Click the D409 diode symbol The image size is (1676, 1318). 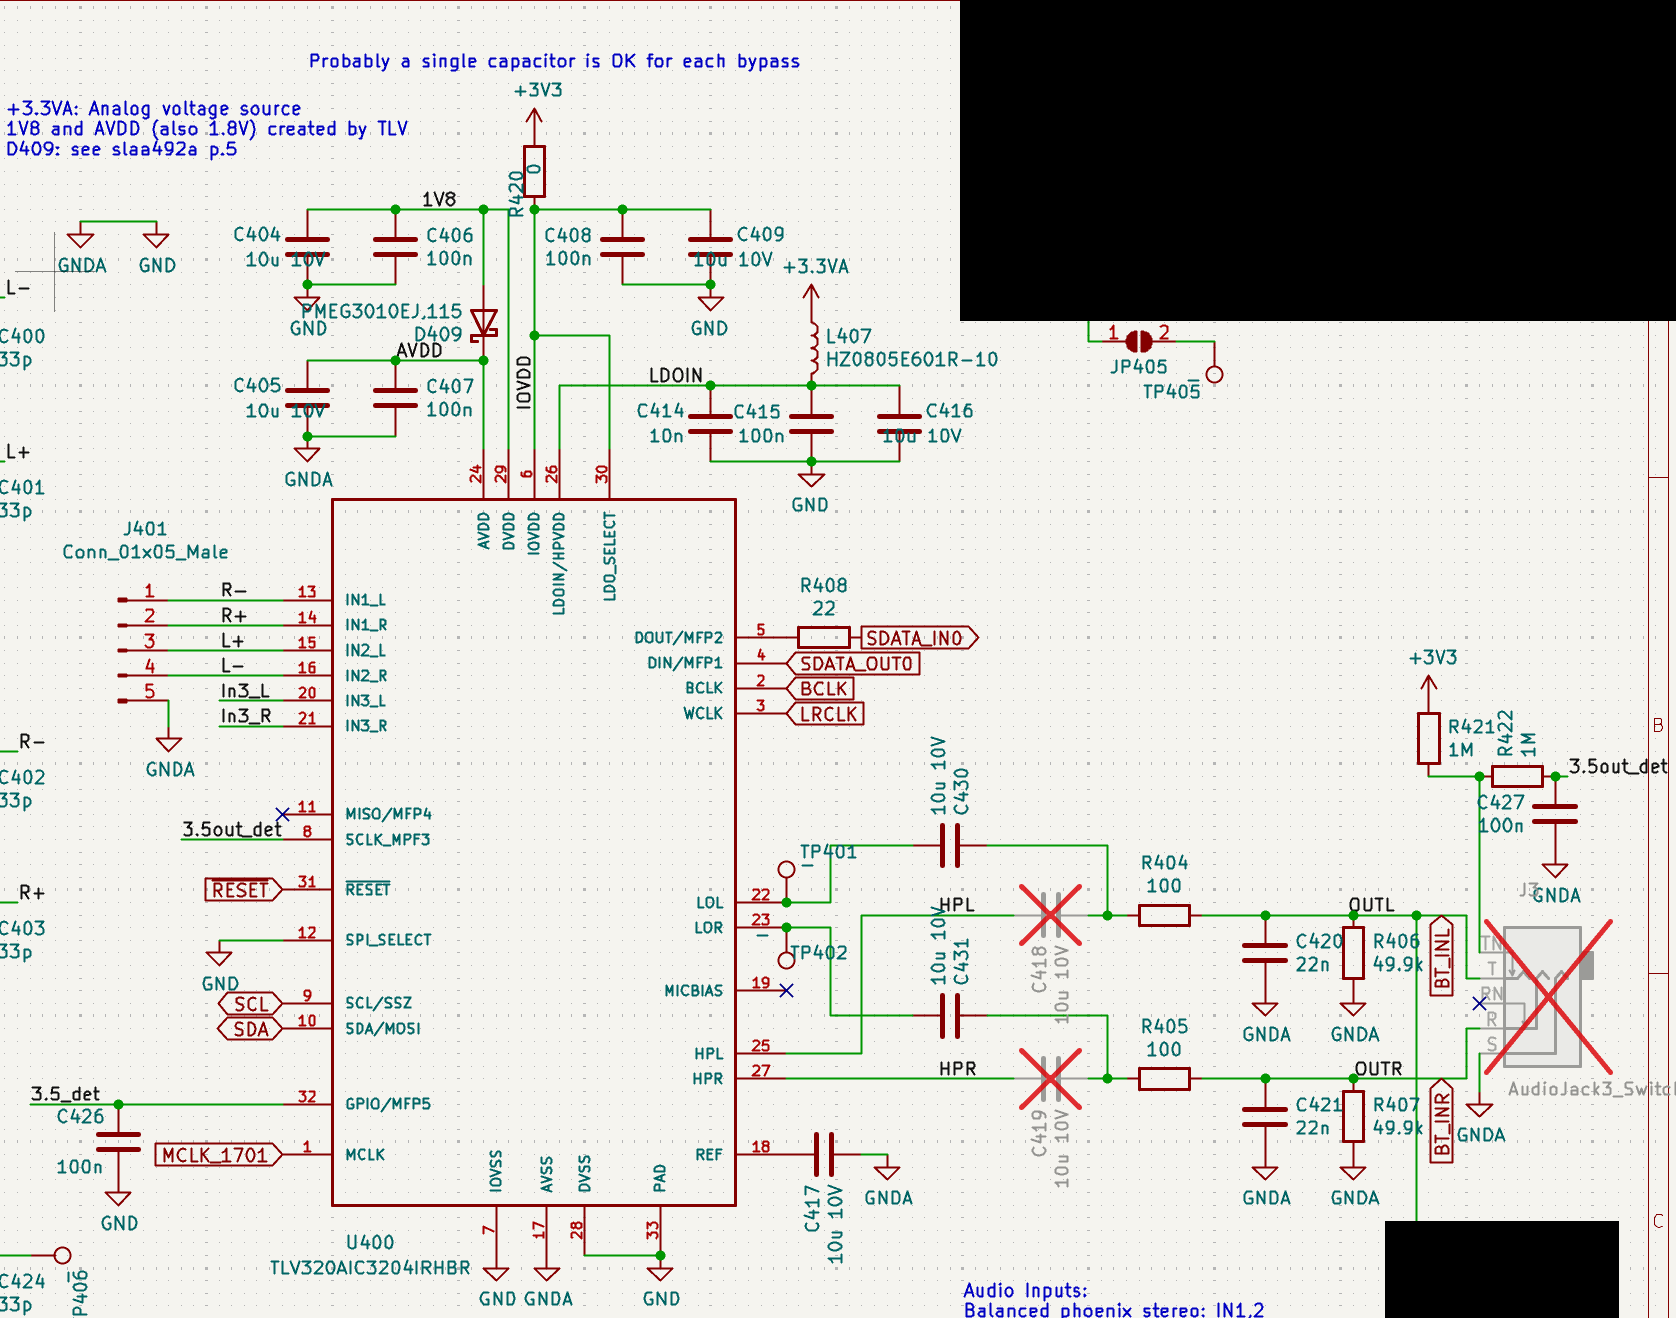[x=483, y=323]
